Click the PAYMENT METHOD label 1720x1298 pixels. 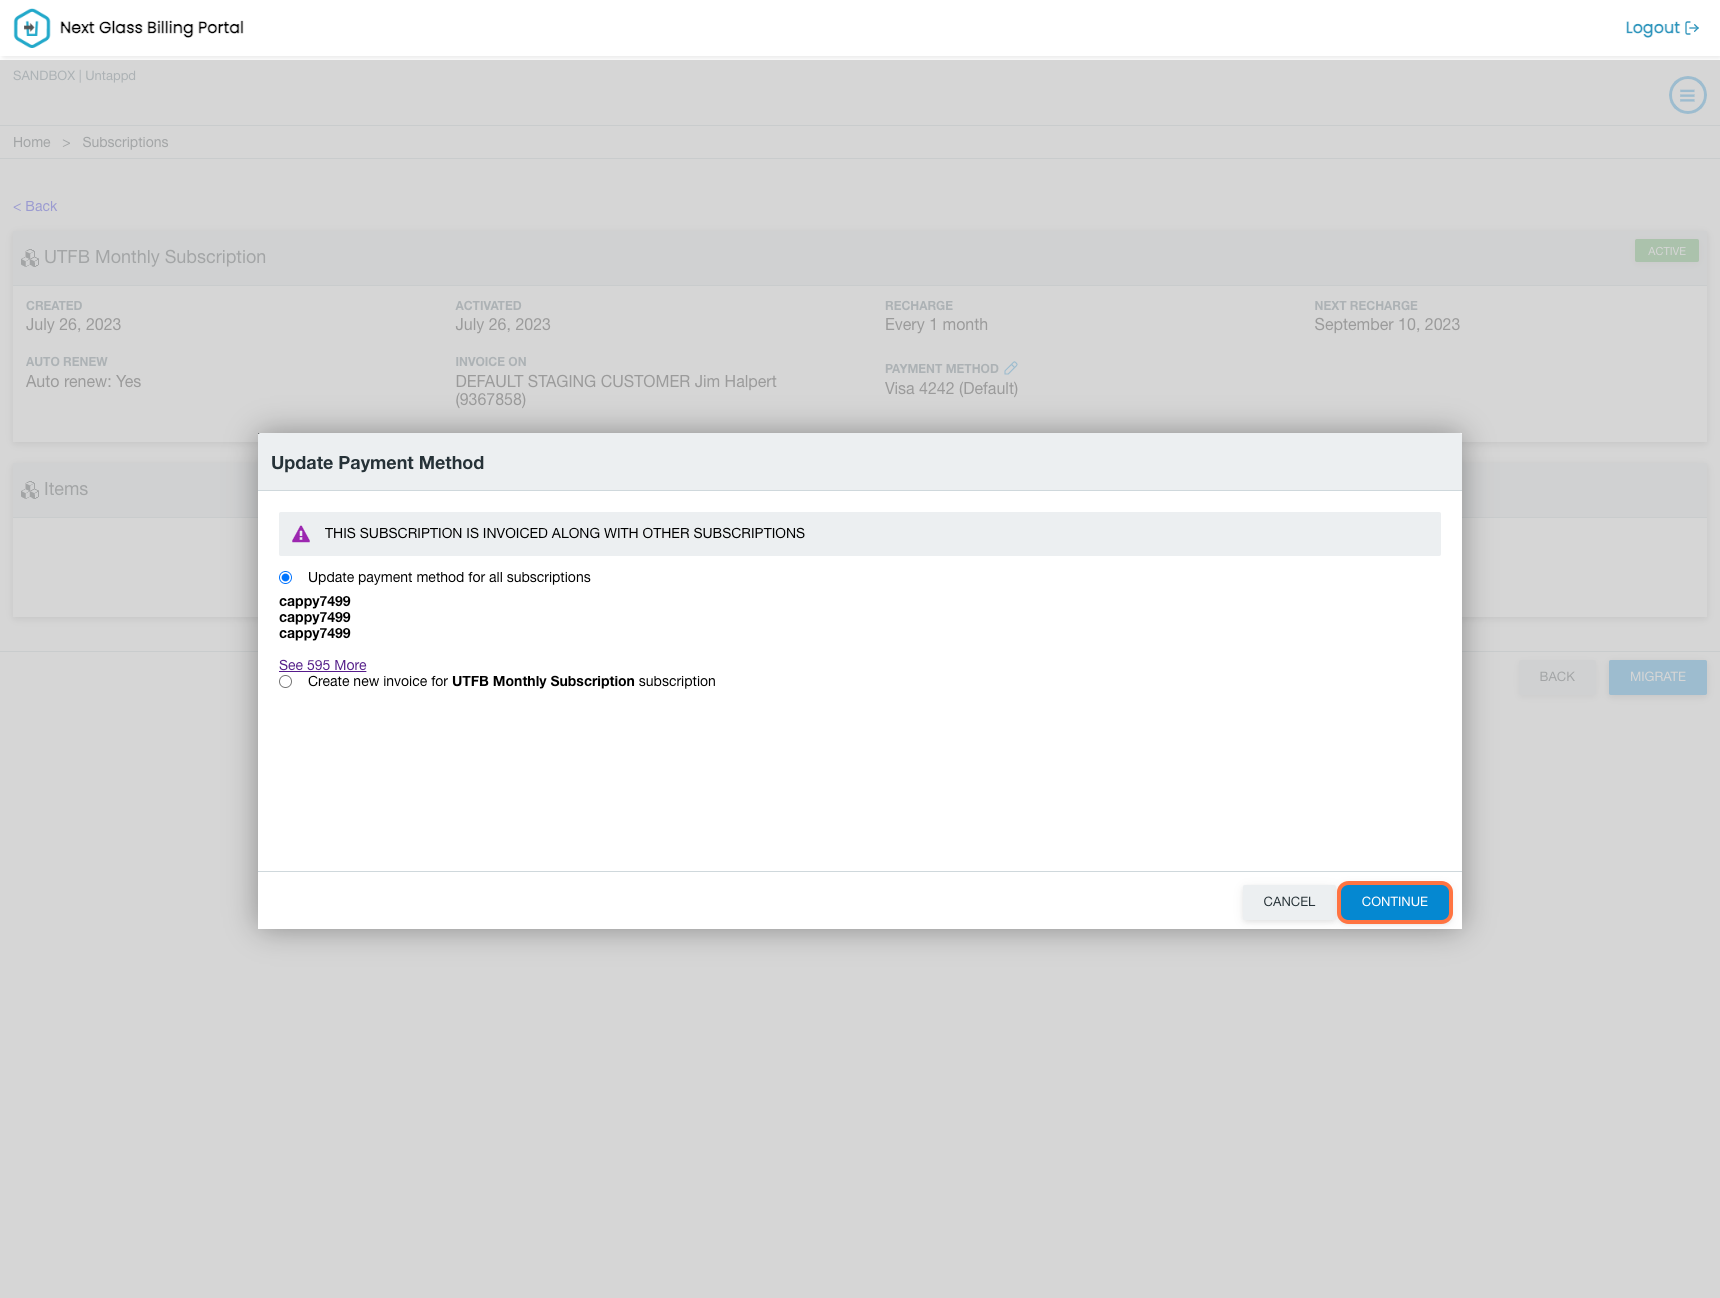pyautogui.click(x=941, y=369)
